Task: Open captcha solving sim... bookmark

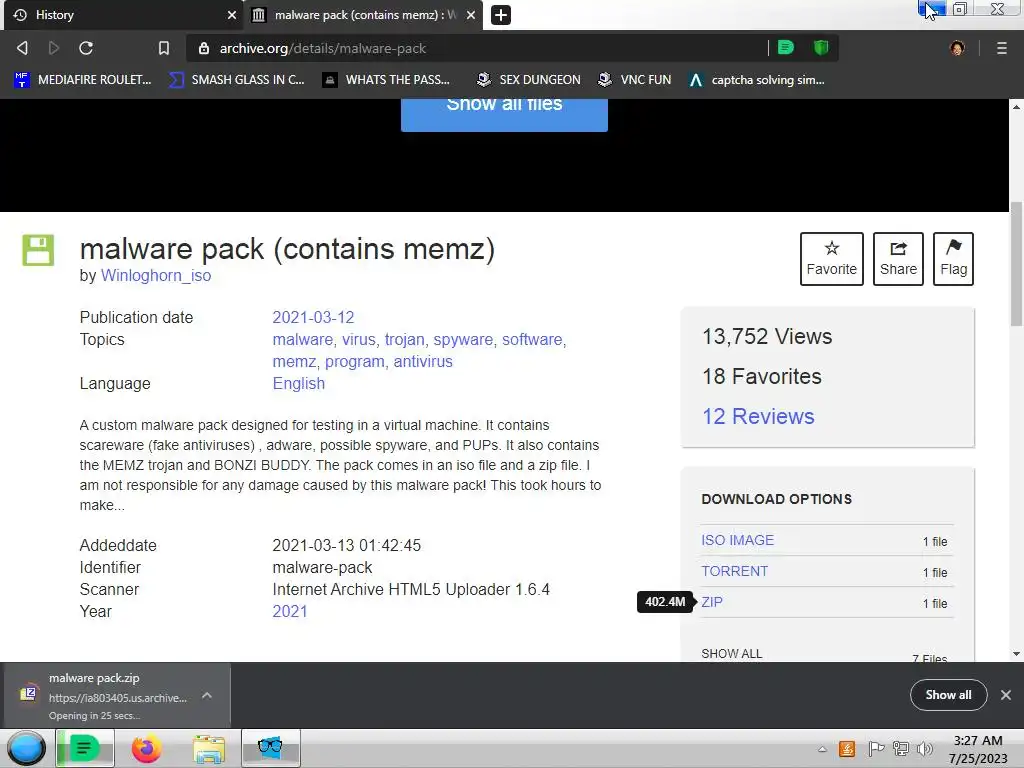Action: 756,80
